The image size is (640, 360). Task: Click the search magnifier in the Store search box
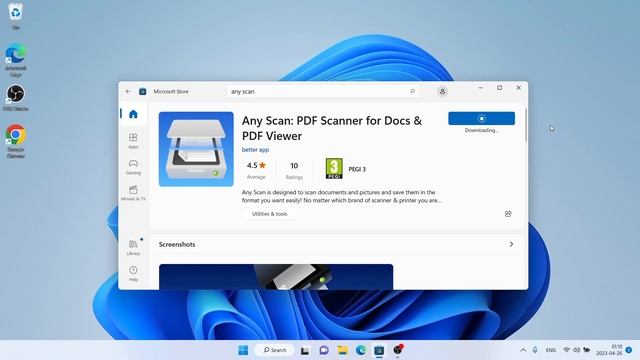(413, 91)
